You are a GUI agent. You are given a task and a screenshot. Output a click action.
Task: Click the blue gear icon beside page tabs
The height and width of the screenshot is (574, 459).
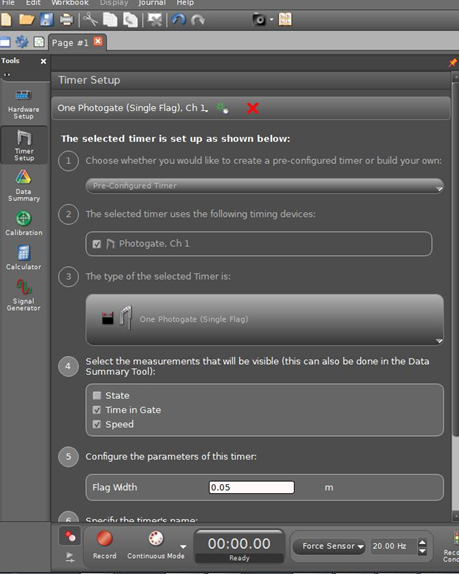pos(22,42)
